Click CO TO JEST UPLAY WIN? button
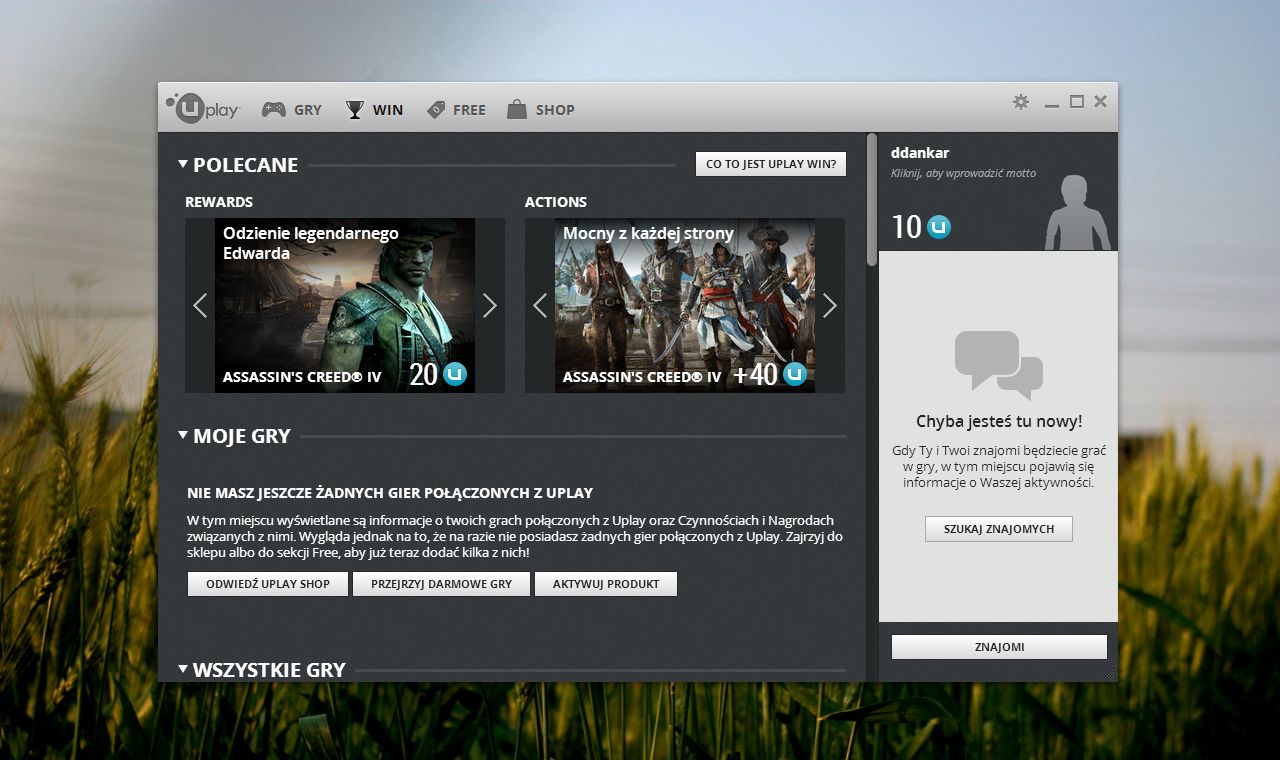Screen dimensions: 1280x760 pyautogui.click(x=771, y=164)
